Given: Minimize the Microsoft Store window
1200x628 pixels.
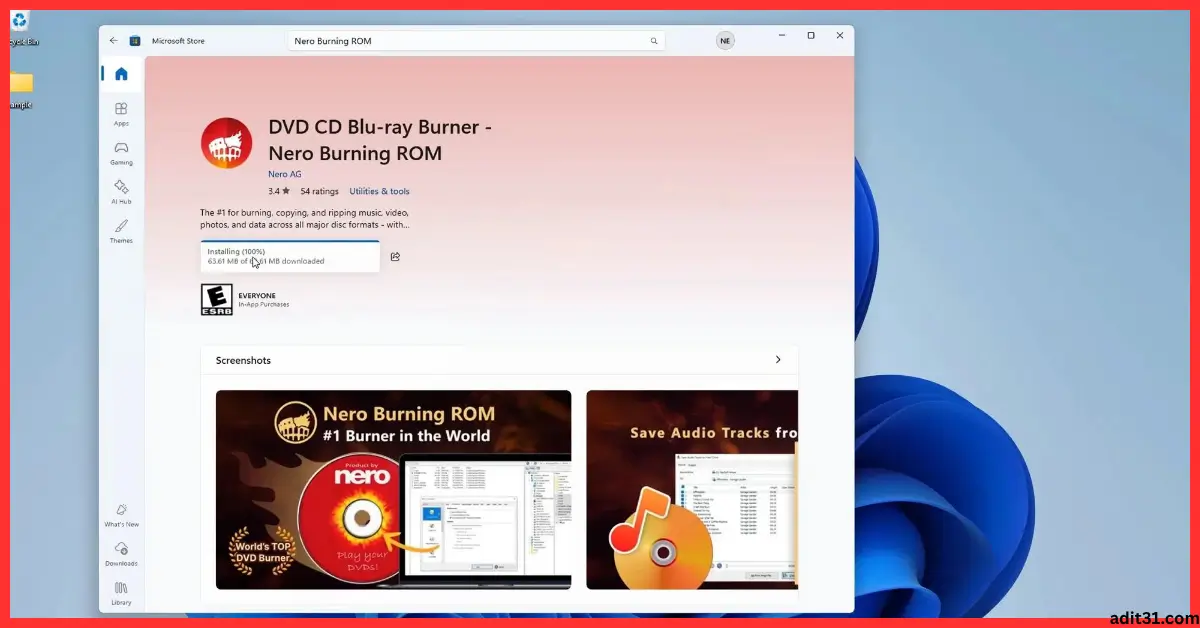Looking at the screenshot, I should 783,36.
